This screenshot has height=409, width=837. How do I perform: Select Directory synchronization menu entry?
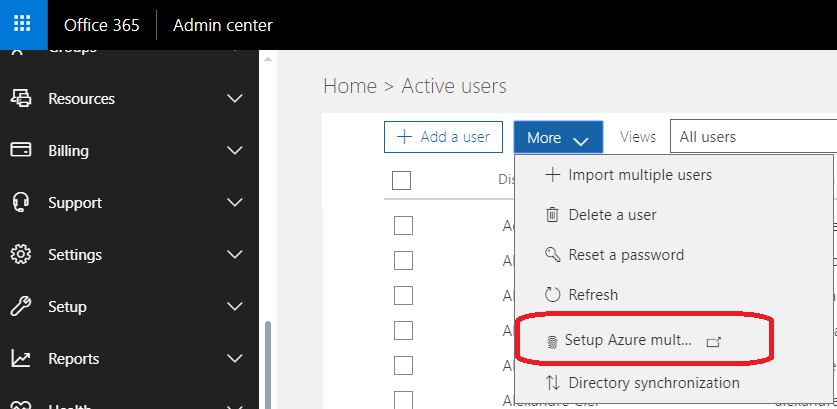click(x=654, y=383)
